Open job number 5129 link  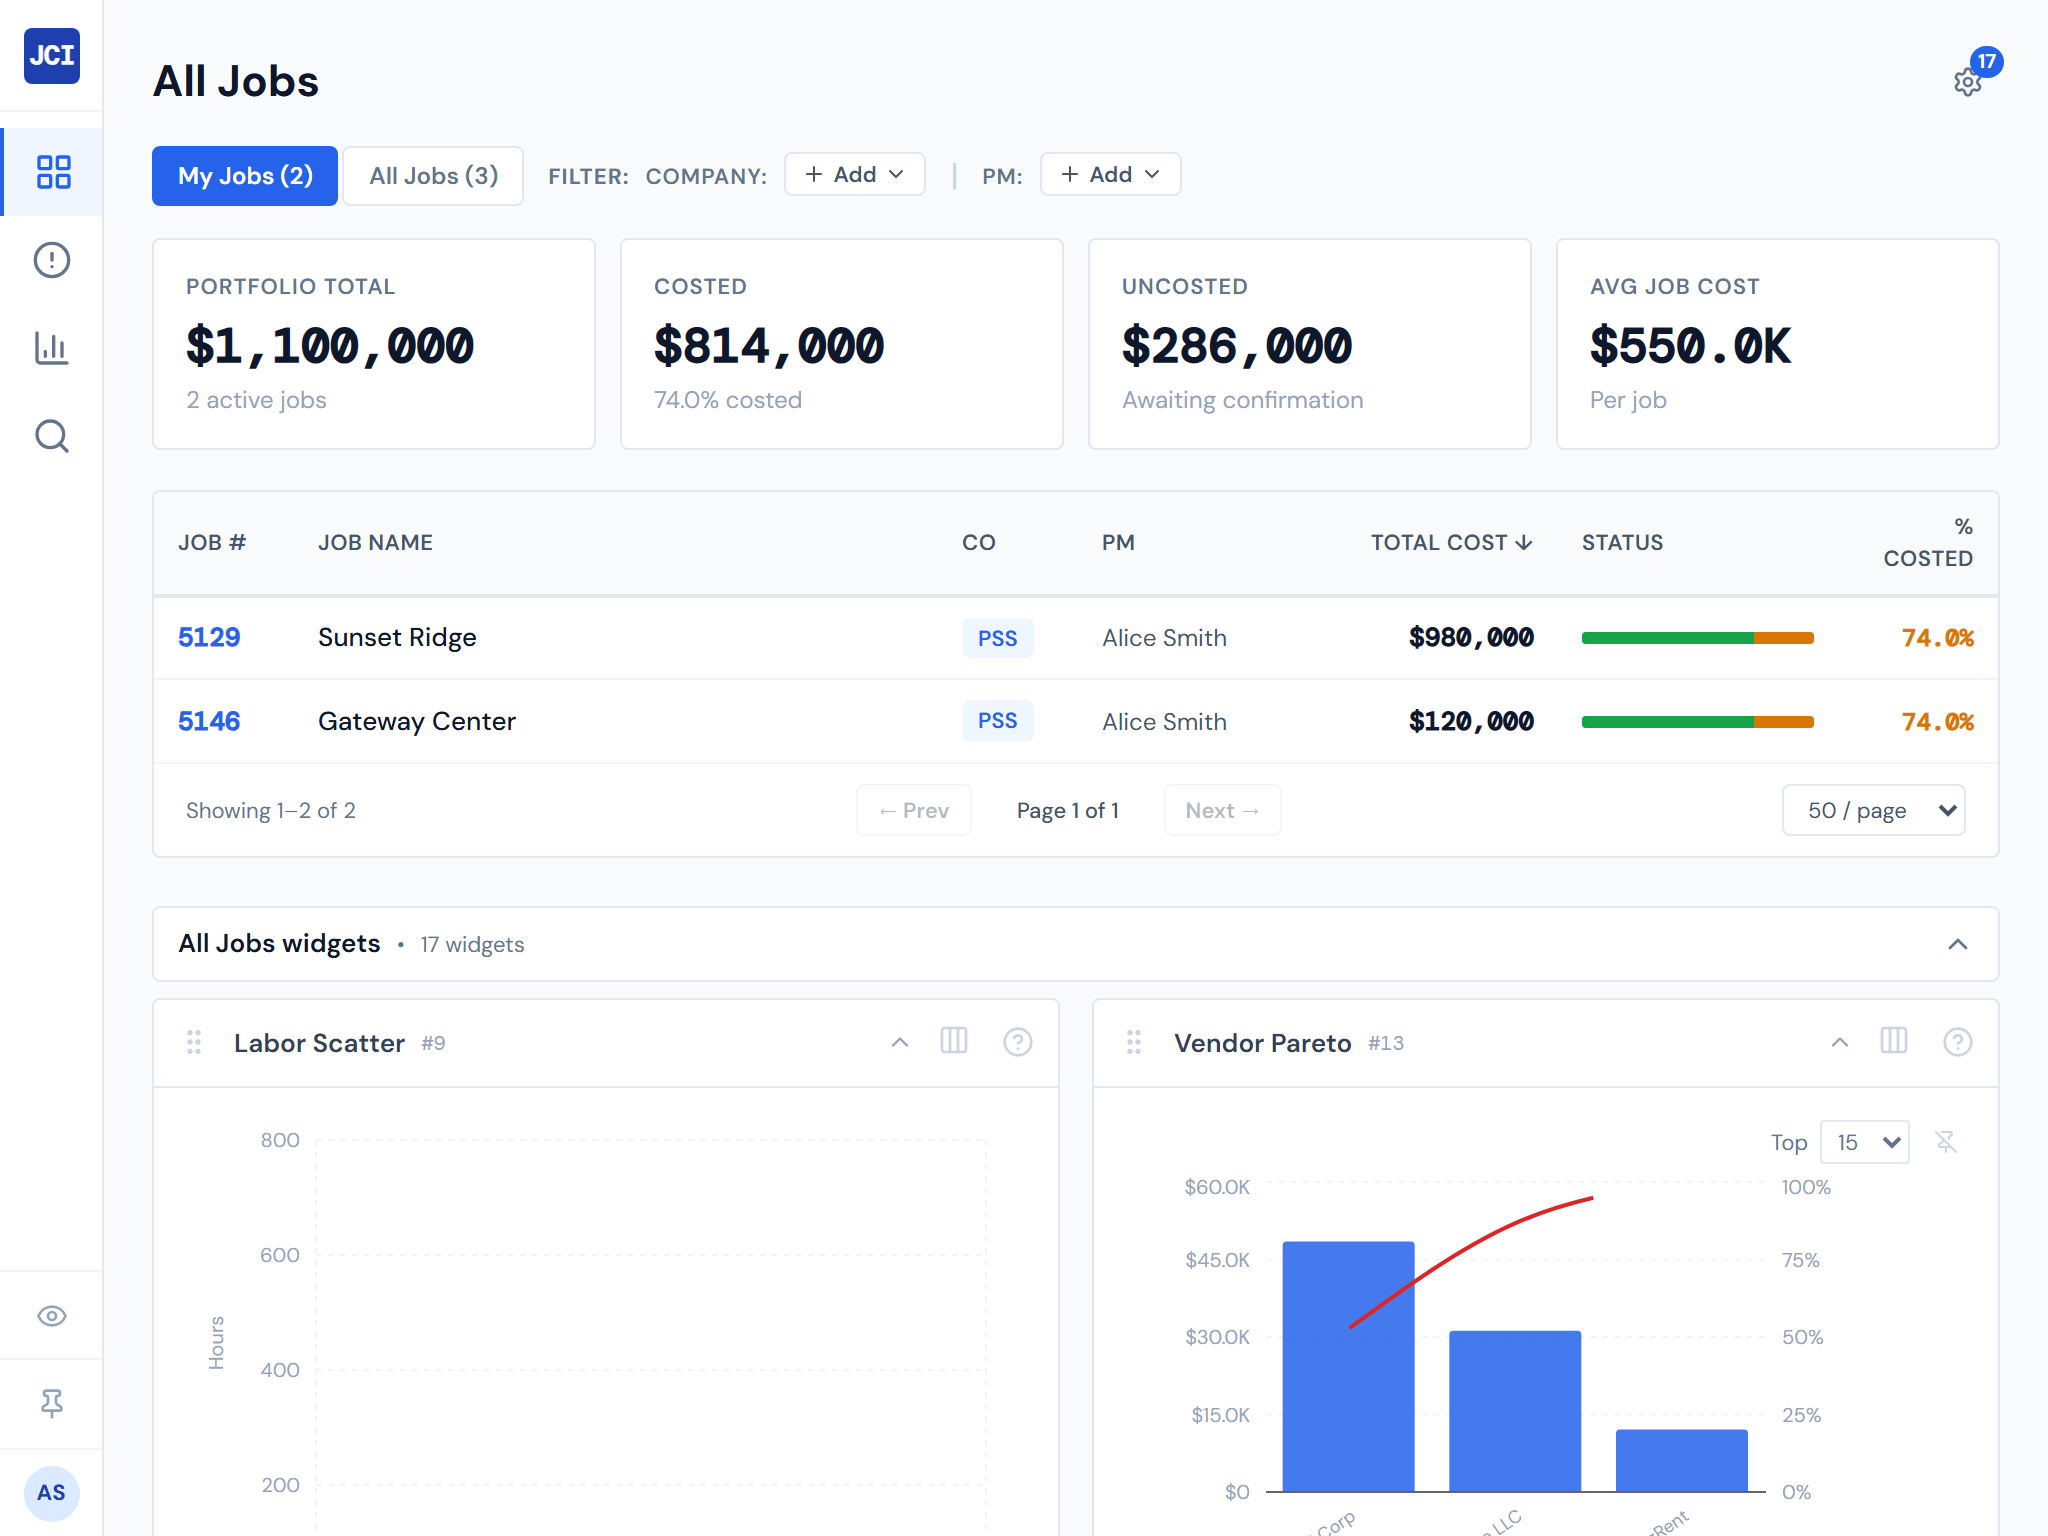point(209,638)
